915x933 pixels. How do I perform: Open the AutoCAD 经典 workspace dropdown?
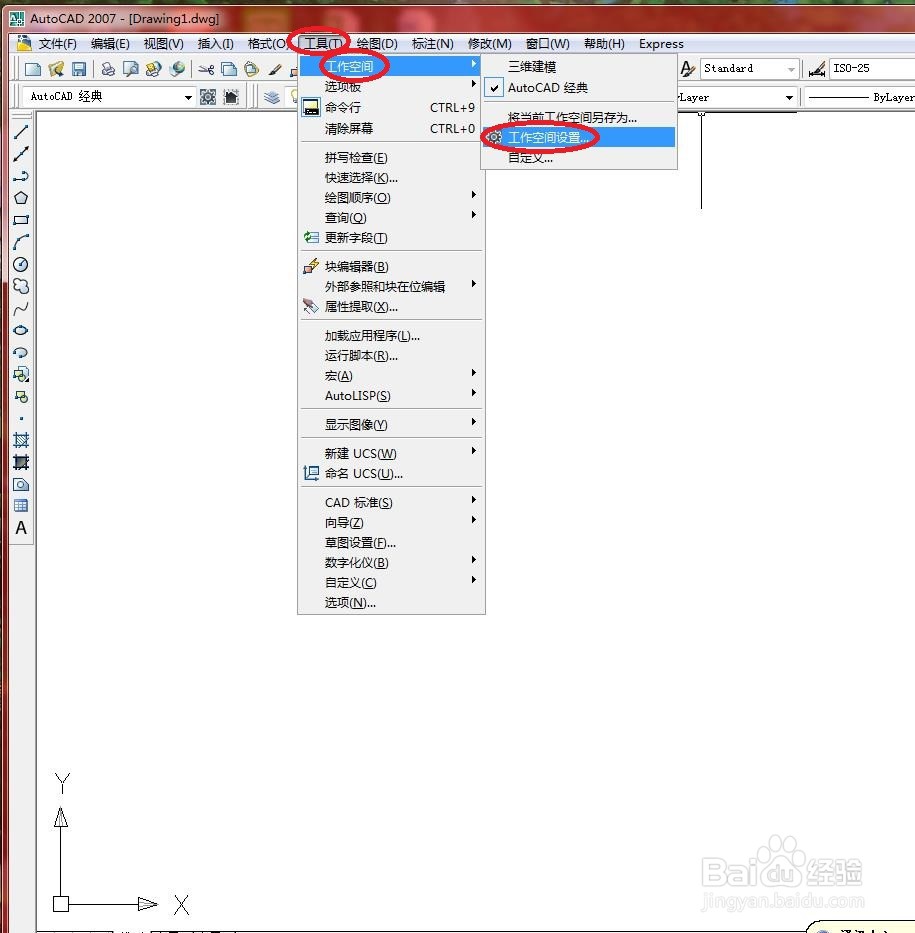point(188,97)
